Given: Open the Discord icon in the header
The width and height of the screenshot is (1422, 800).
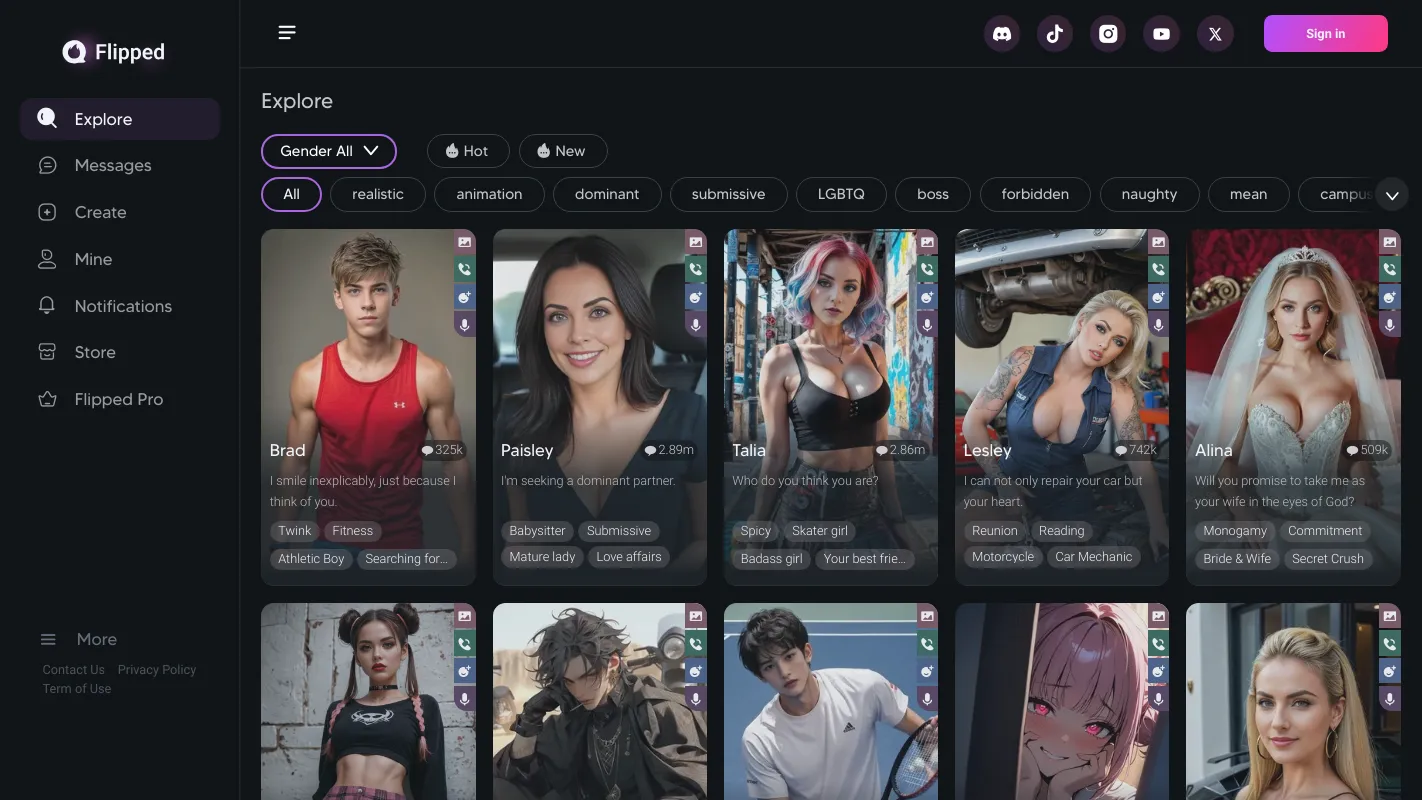Looking at the screenshot, I should [x=1001, y=33].
